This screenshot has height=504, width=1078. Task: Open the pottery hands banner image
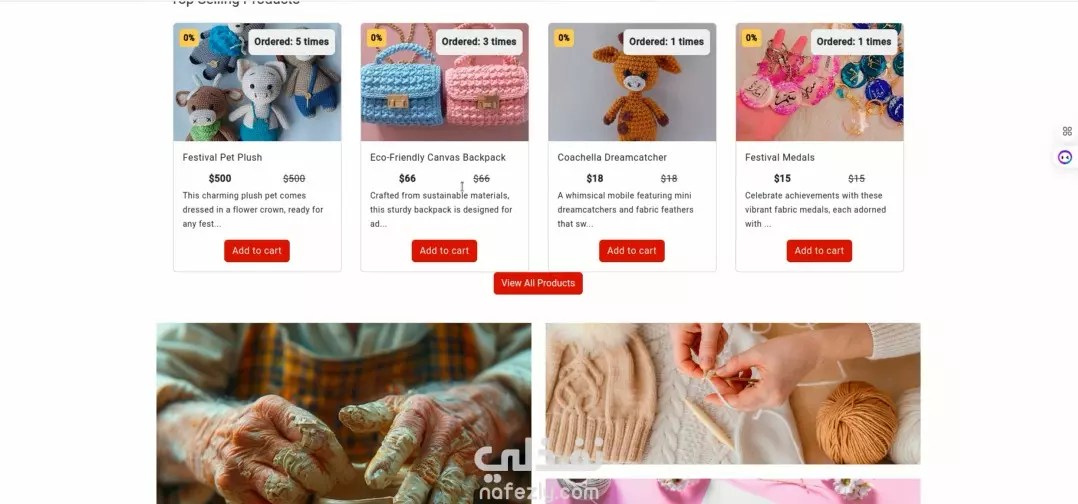(344, 413)
